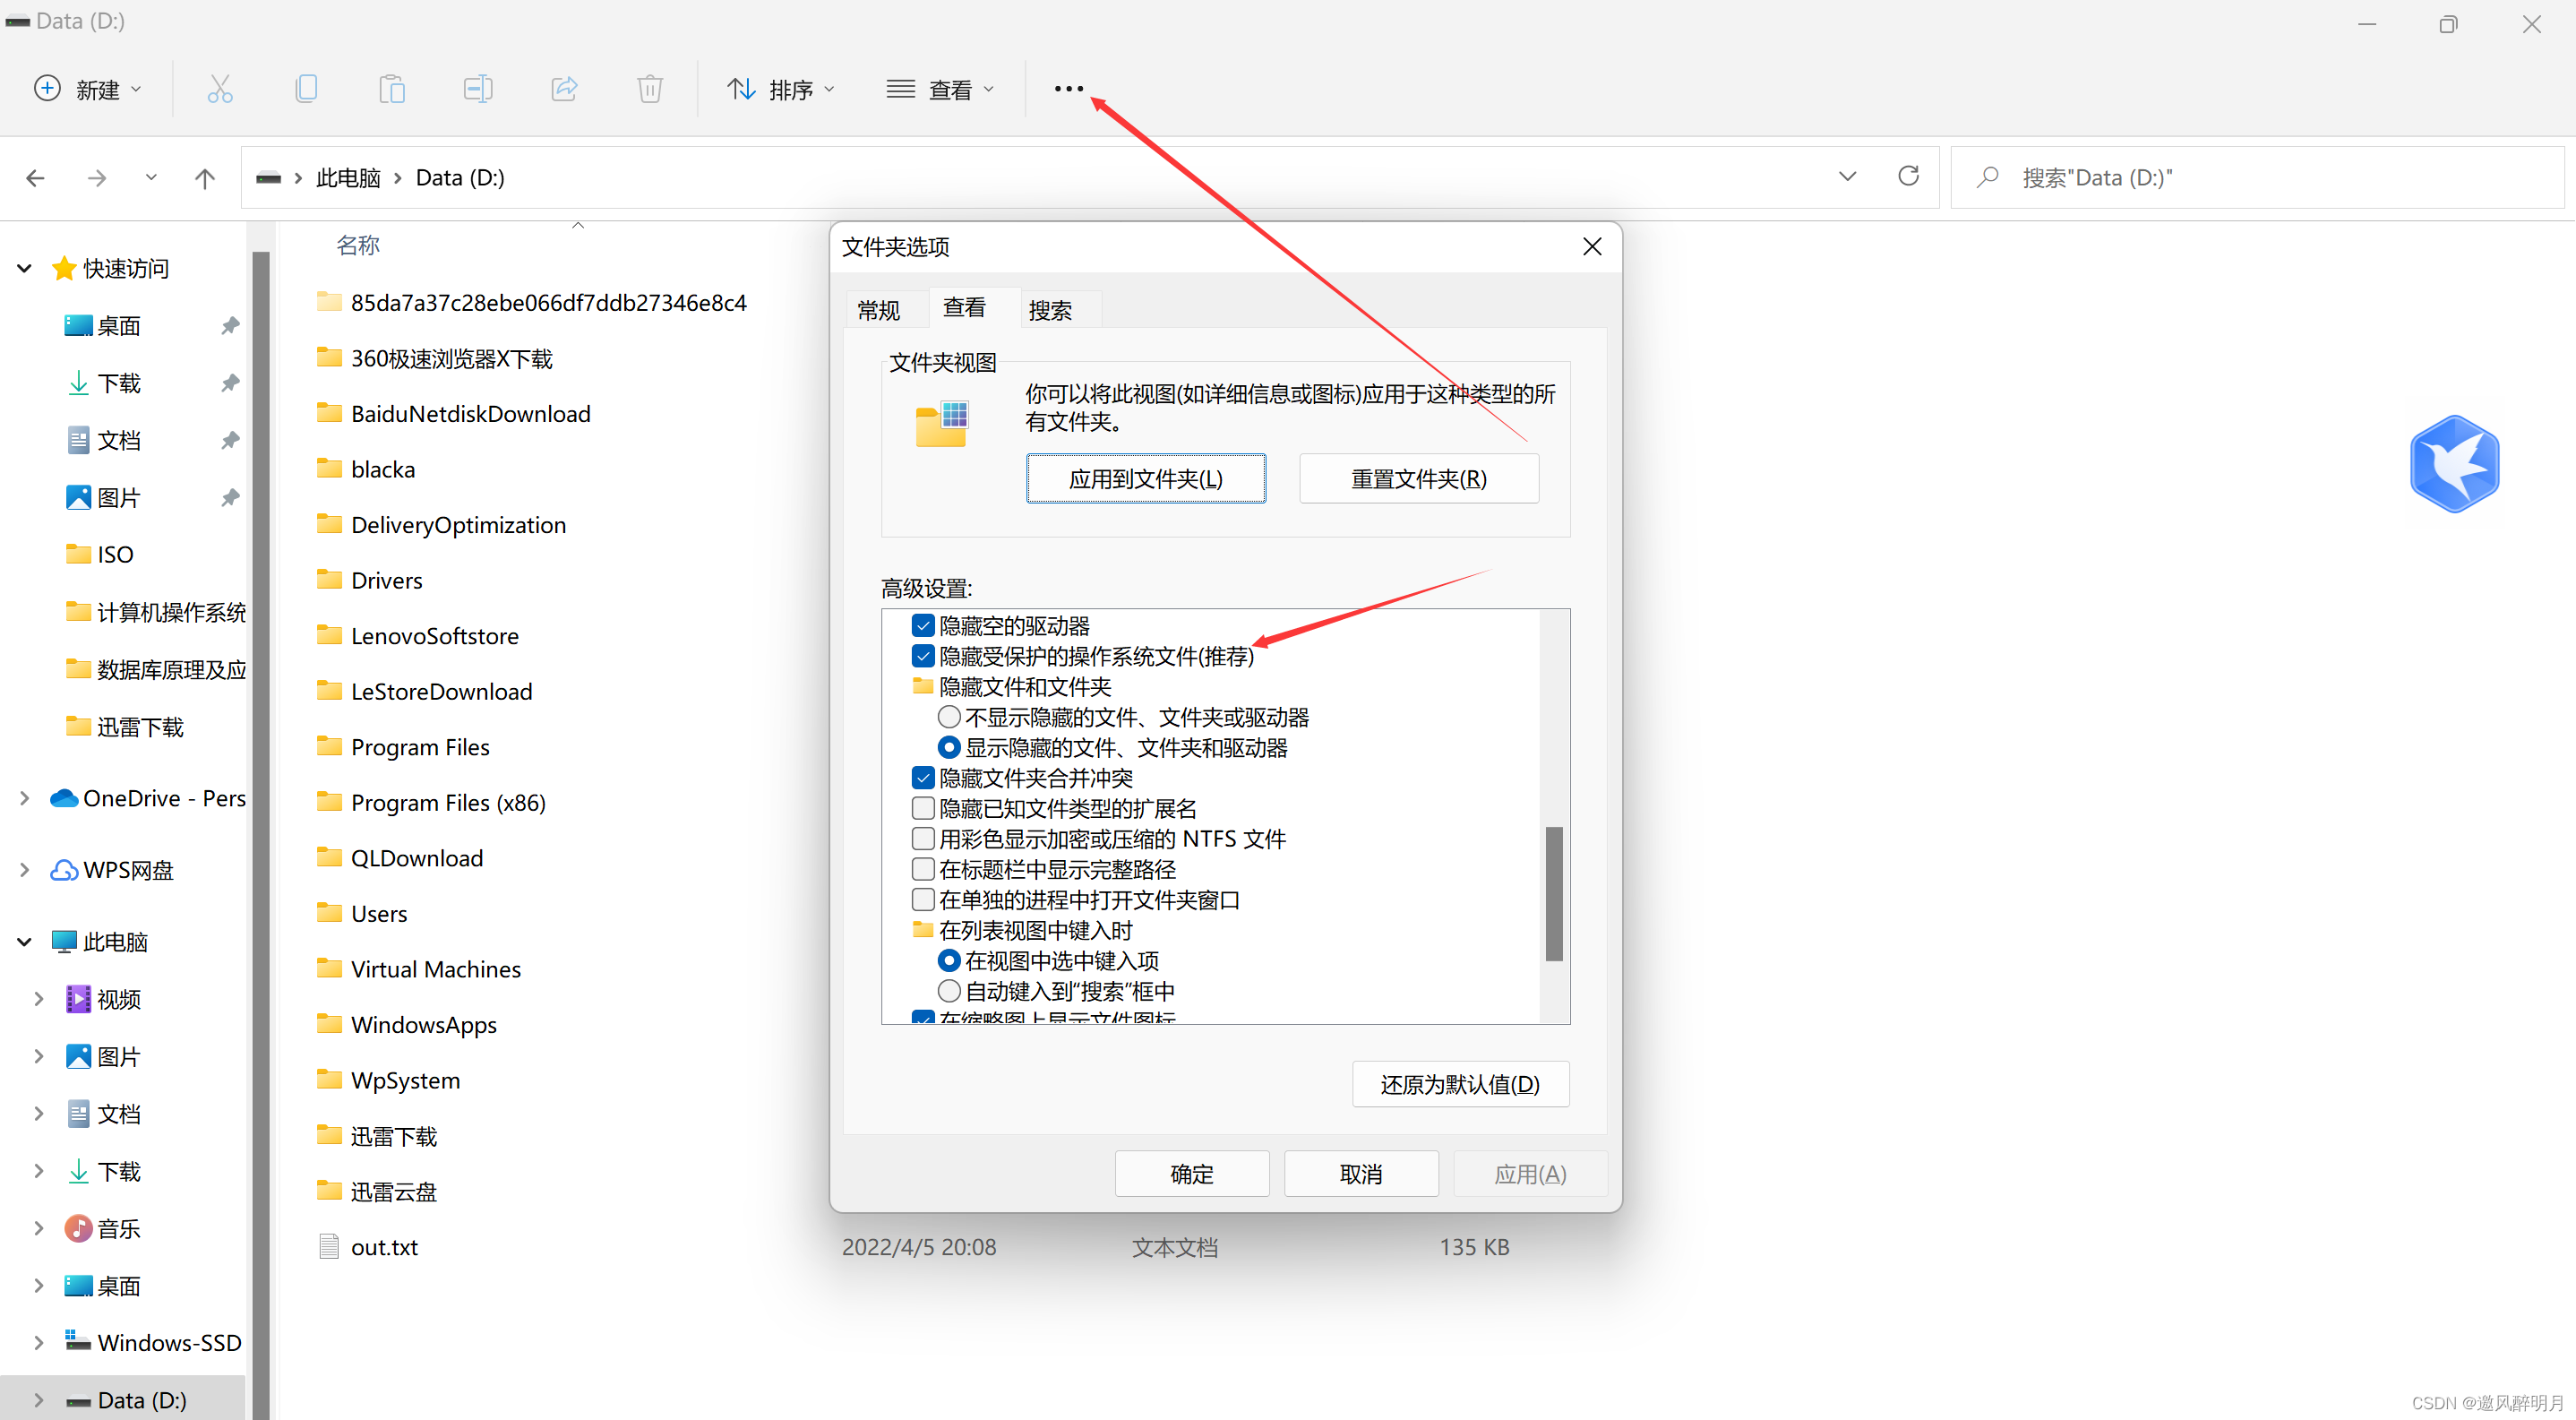Click the 还原为默认值(D) button
This screenshot has width=2576, height=1420.
tap(1460, 1083)
